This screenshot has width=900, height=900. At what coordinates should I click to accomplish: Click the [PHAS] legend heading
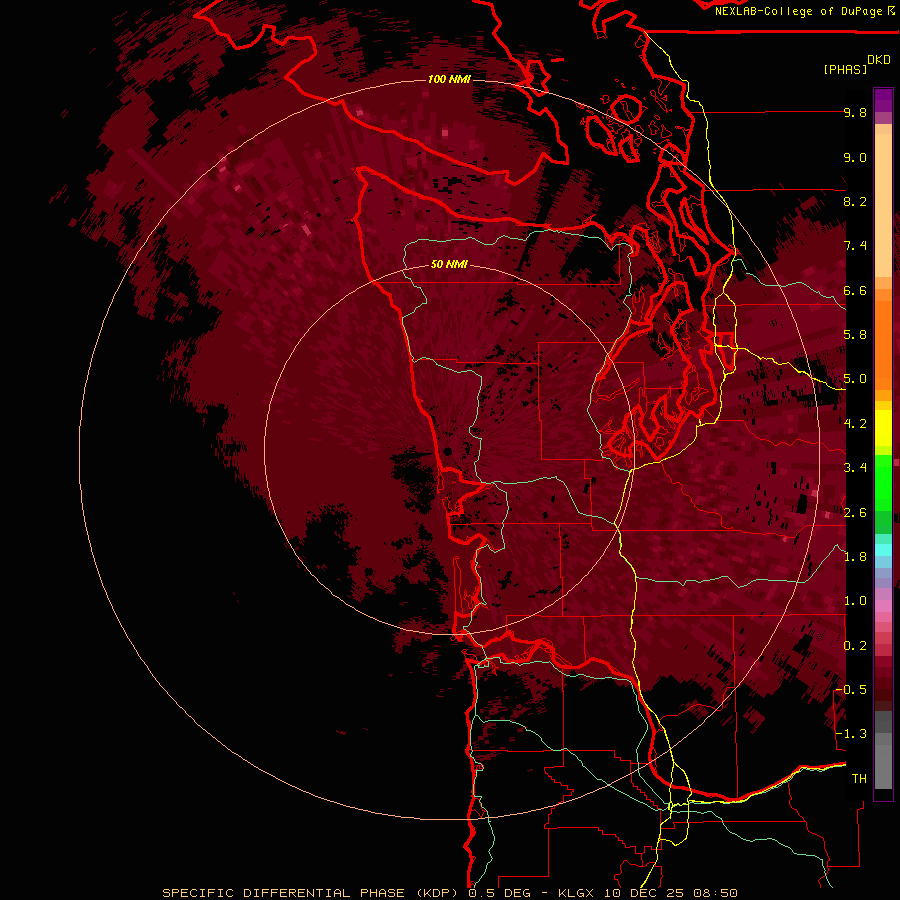pyautogui.click(x=845, y=69)
